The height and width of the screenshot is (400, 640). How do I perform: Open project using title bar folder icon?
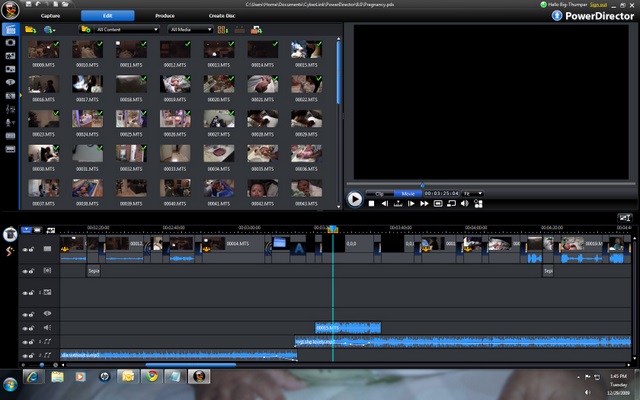coord(65,4)
